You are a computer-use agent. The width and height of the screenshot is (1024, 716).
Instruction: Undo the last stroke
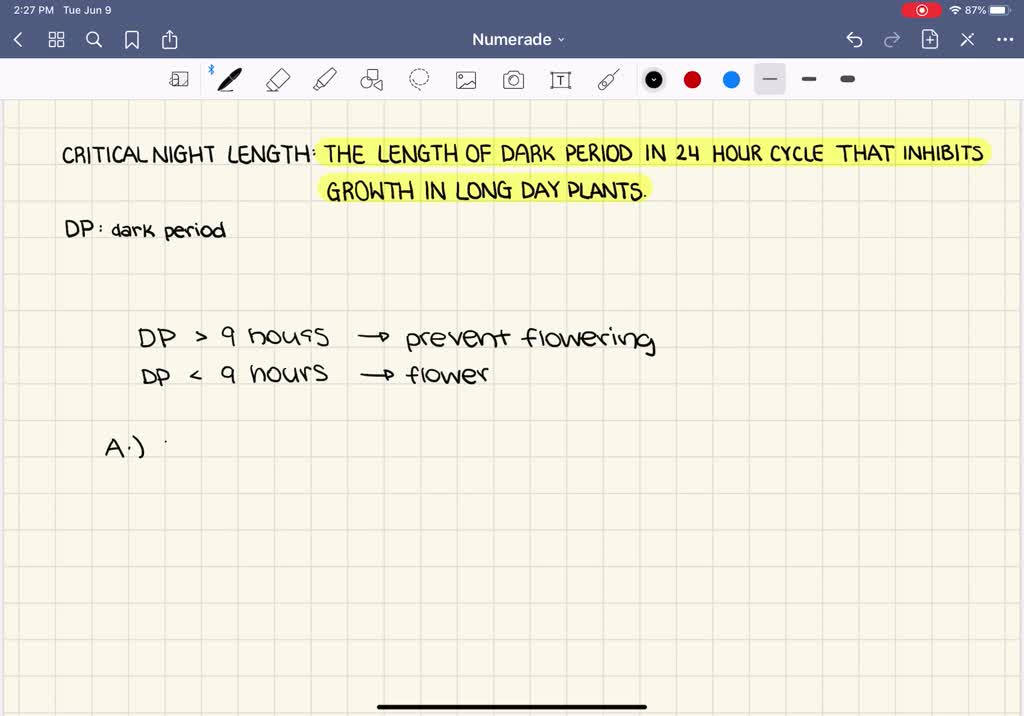pos(853,39)
